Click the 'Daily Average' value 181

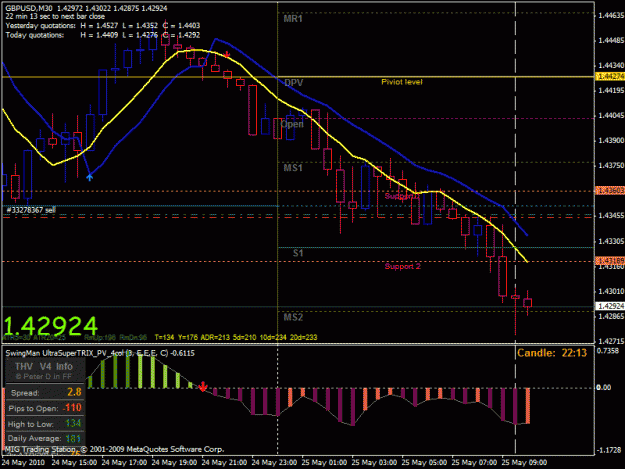pyautogui.click(x=73, y=439)
